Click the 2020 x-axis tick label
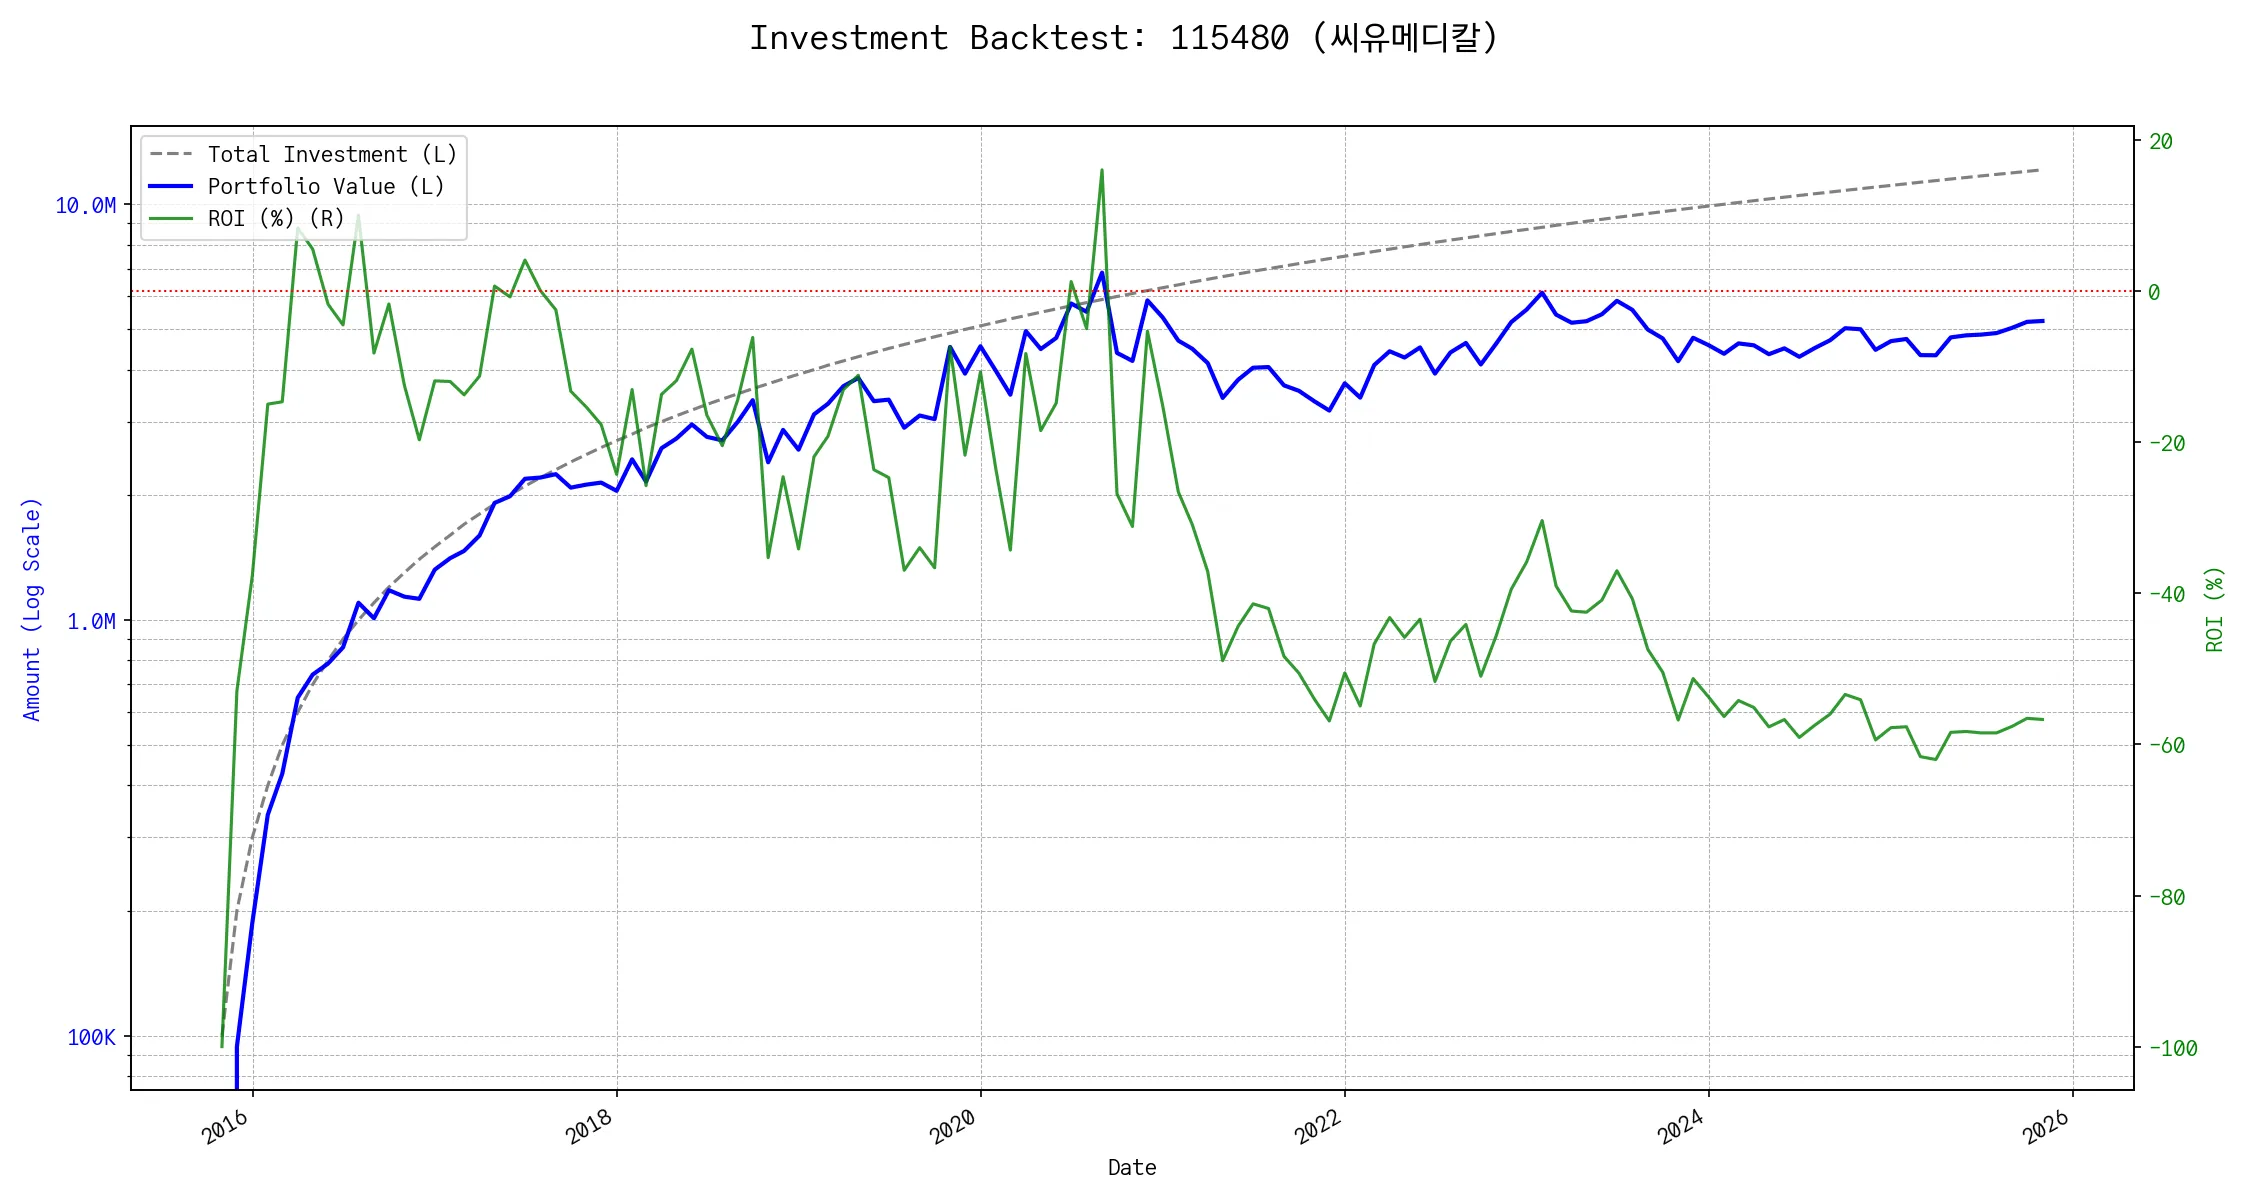 (954, 1127)
